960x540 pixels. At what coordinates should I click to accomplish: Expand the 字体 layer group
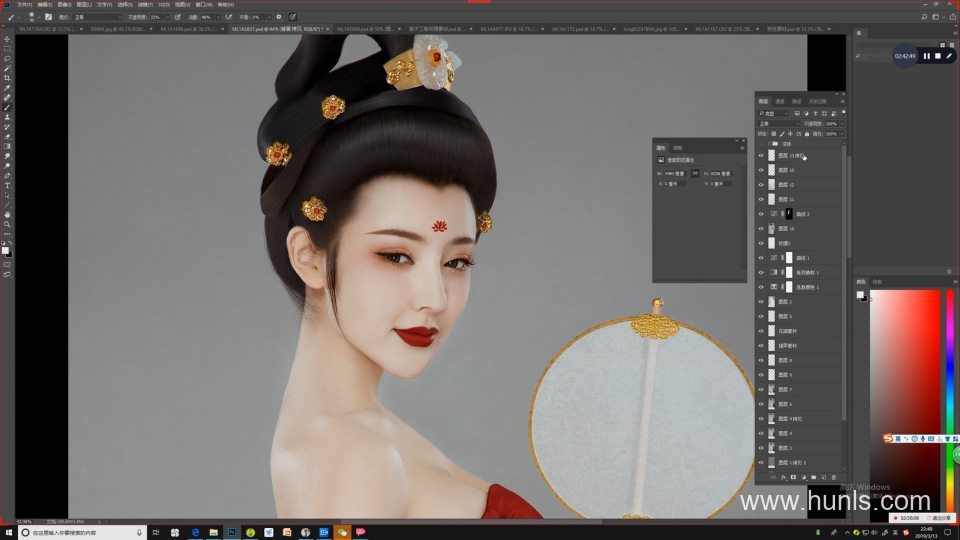pos(769,144)
